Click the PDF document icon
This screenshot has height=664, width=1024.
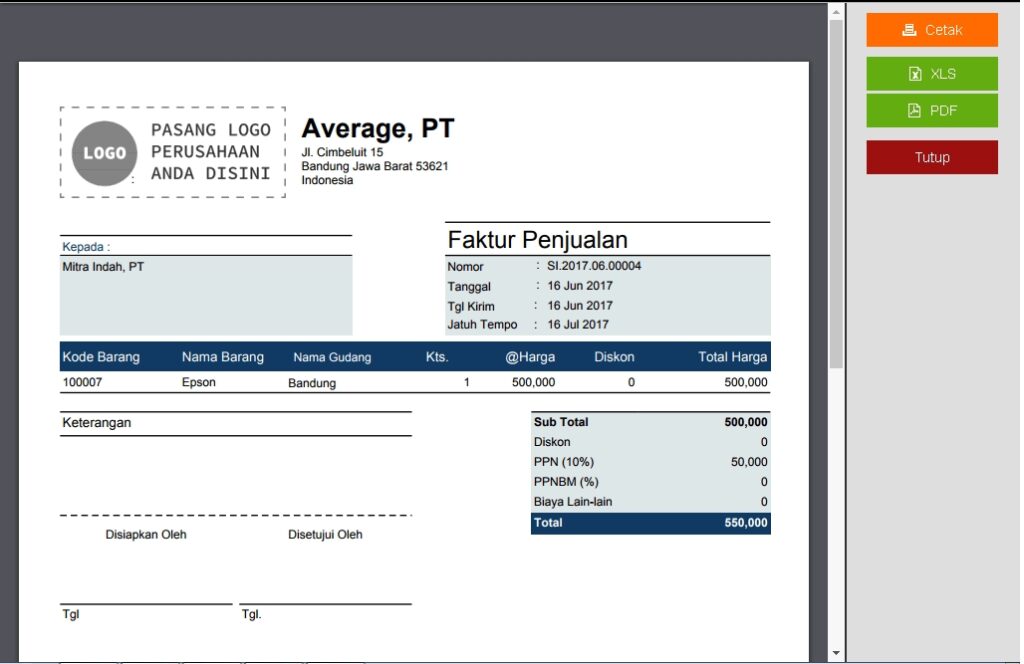click(x=914, y=111)
